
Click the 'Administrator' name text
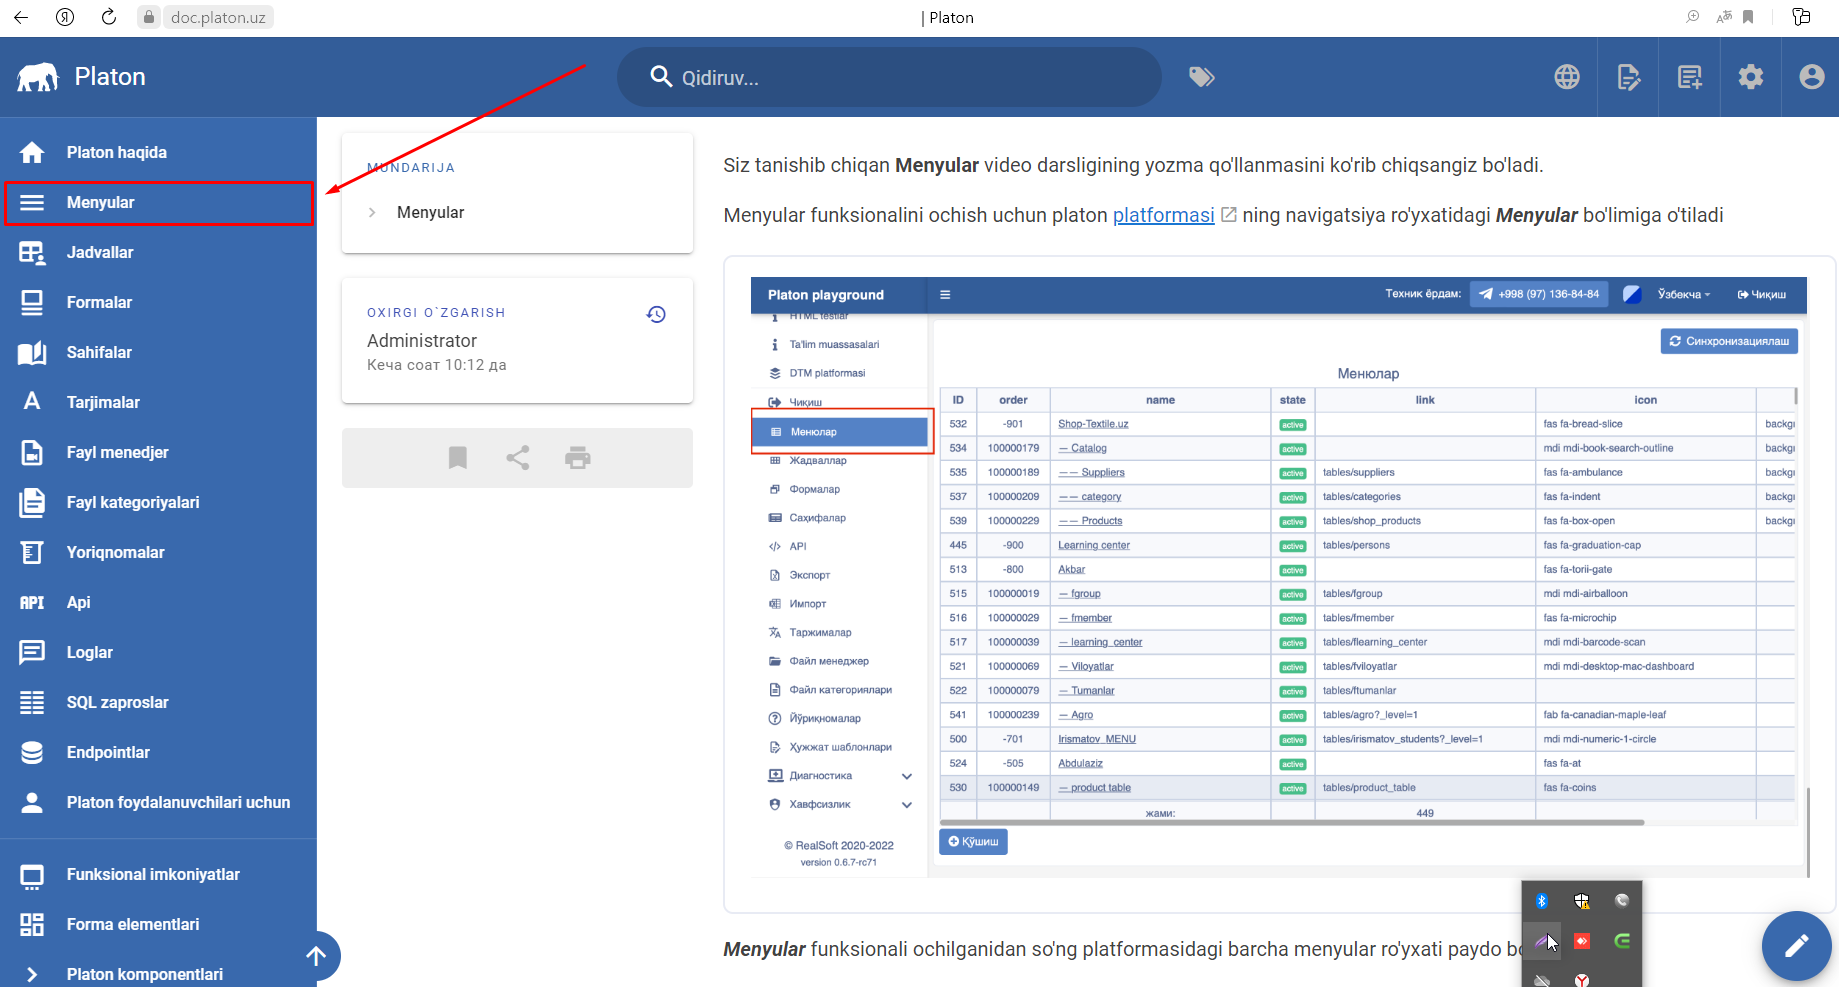pyautogui.click(x=422, y=341)
